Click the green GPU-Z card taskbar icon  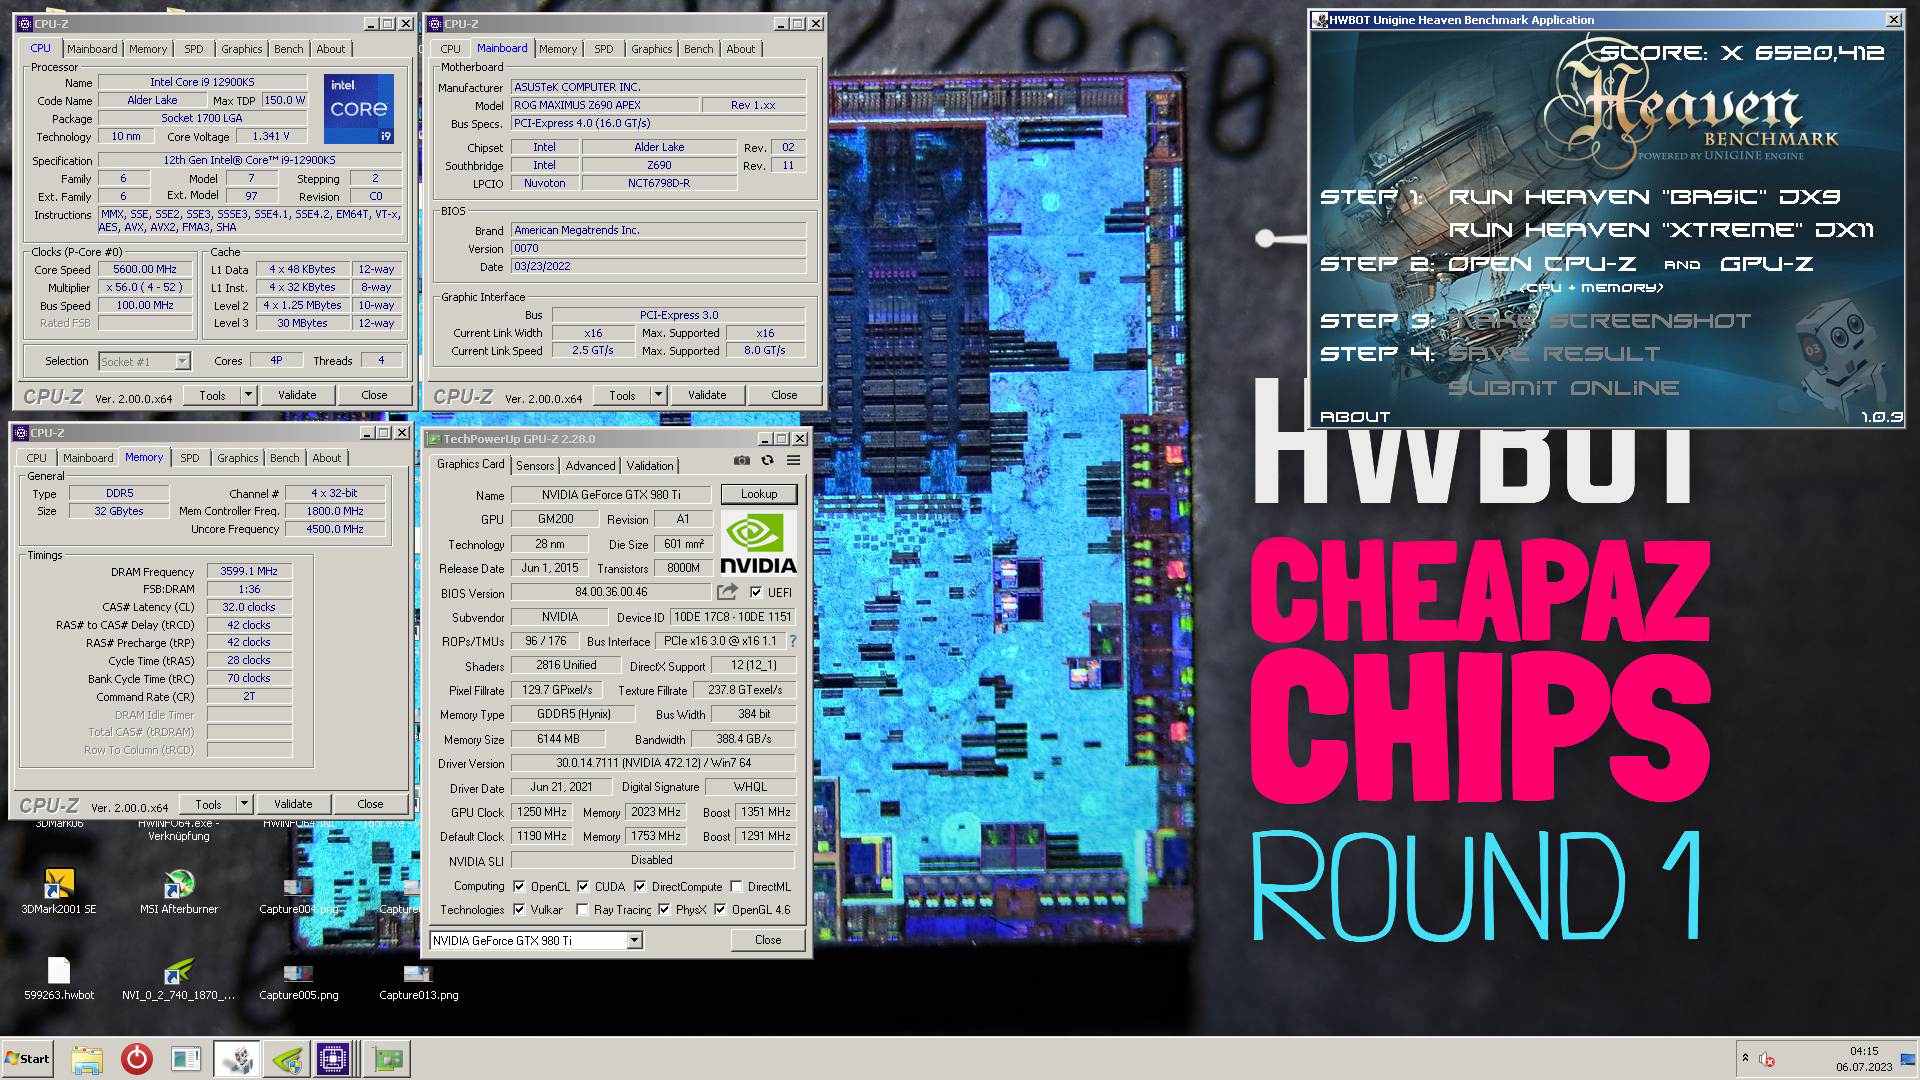pyautogui.click(x=387, y=1059)
